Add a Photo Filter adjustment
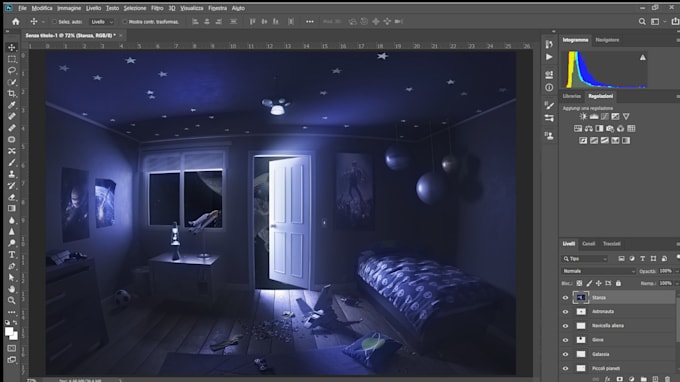This screenshot has height=382, width=680. [610, 129]
